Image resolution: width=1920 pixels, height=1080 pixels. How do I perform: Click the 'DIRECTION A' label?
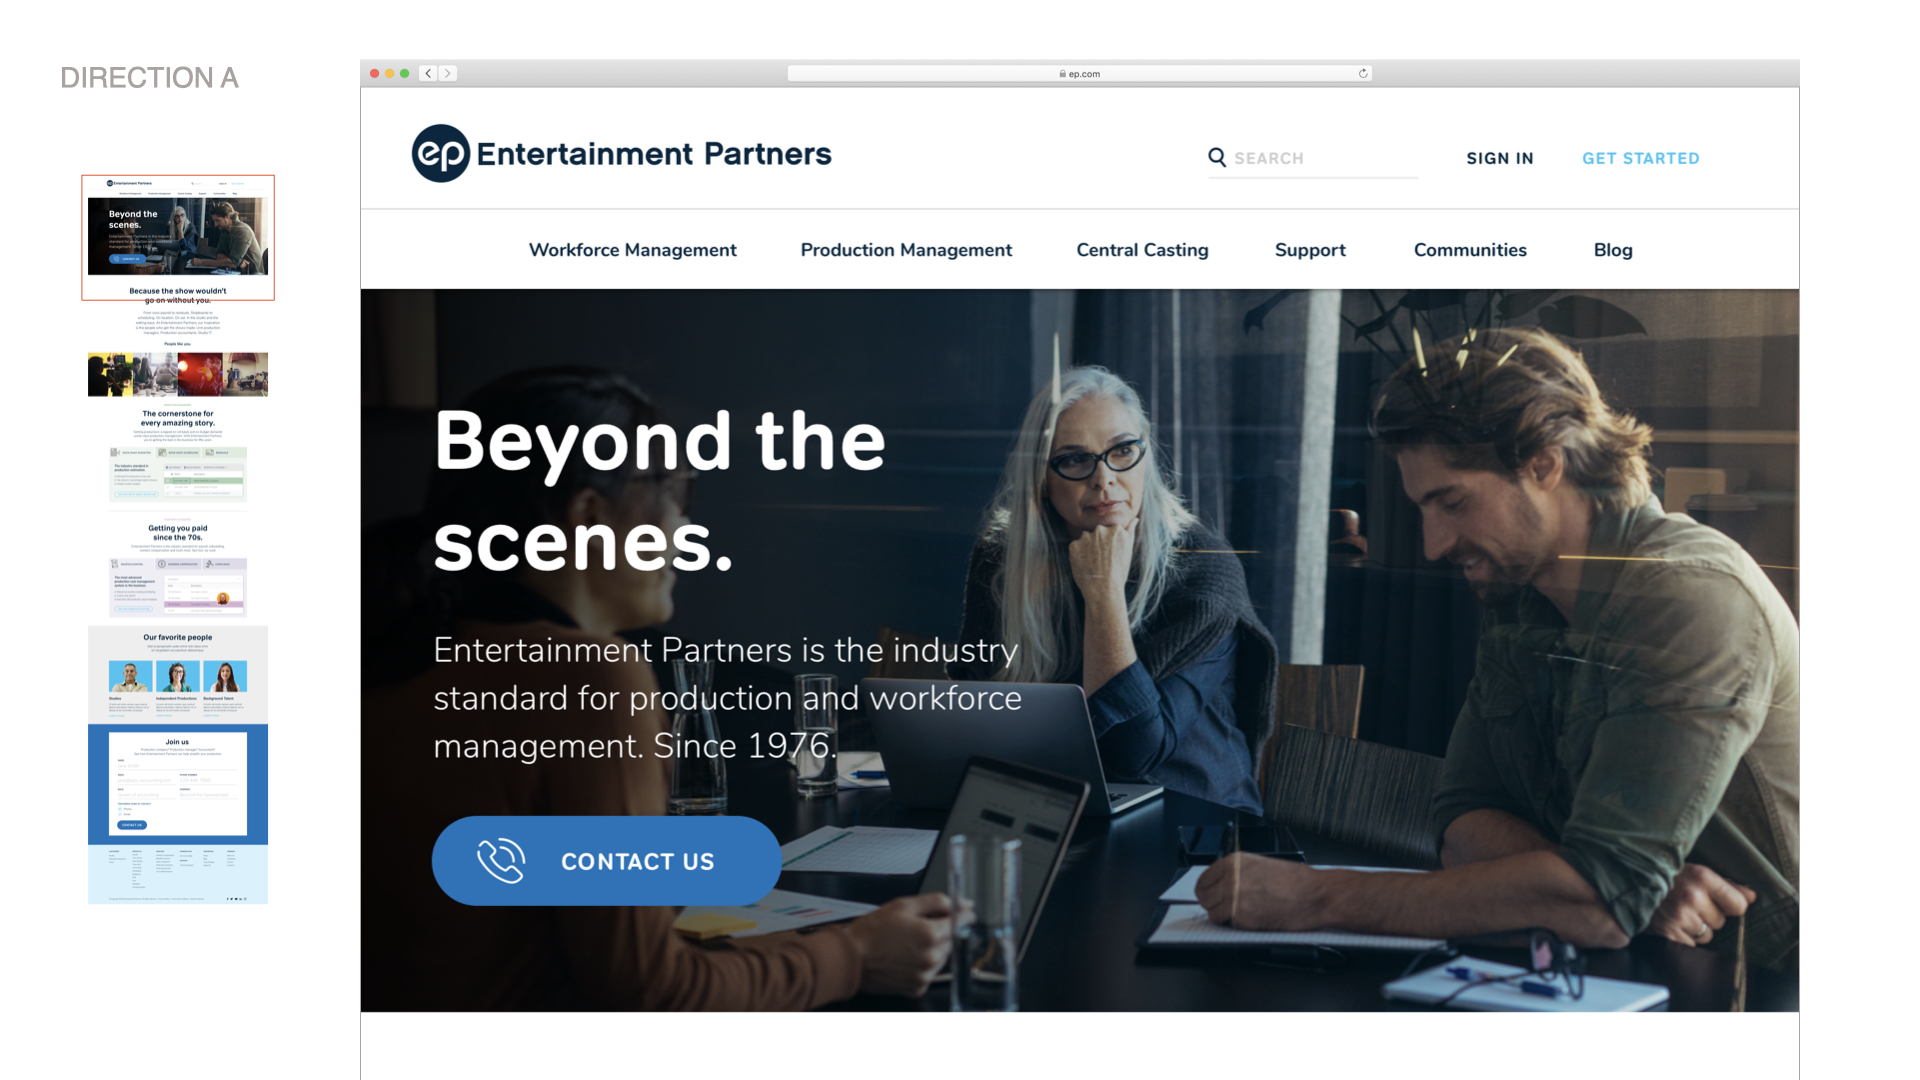149,78
